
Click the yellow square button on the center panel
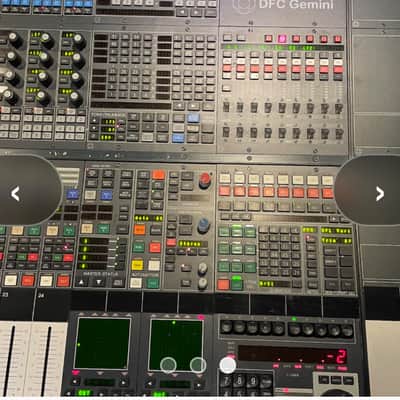[137, 265]
